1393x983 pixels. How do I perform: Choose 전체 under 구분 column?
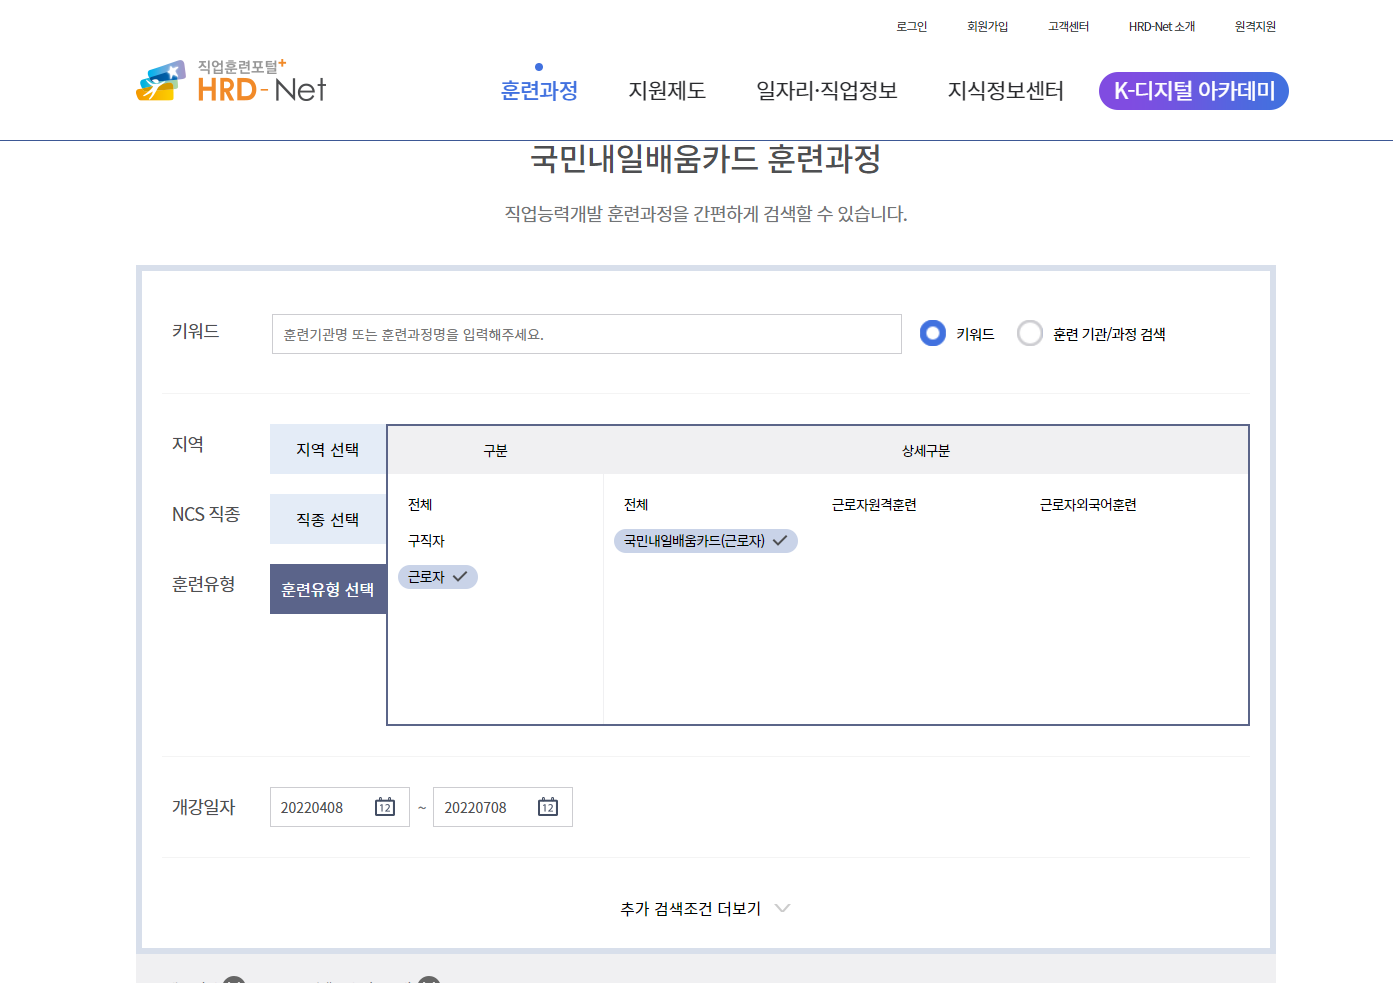point(420,505)
